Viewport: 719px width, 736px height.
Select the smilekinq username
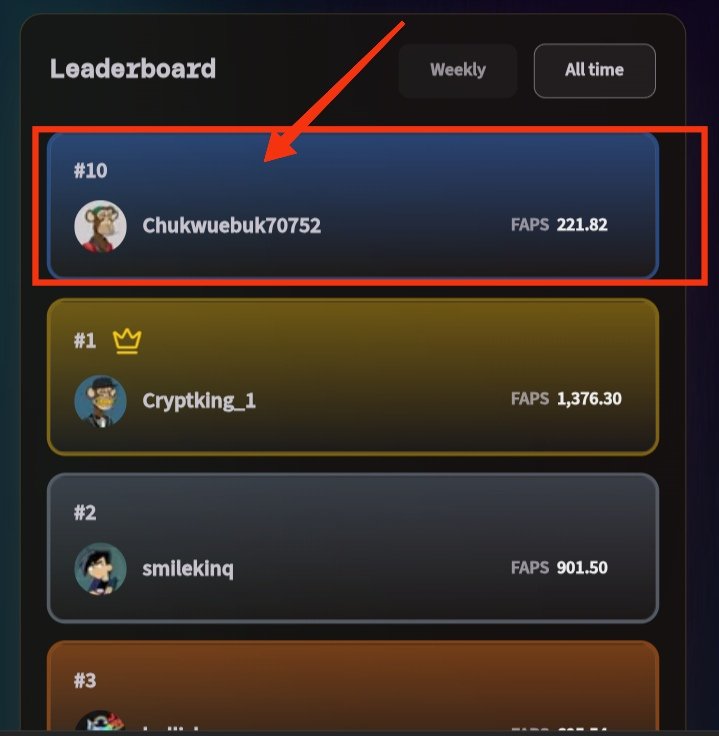(188, 569)
